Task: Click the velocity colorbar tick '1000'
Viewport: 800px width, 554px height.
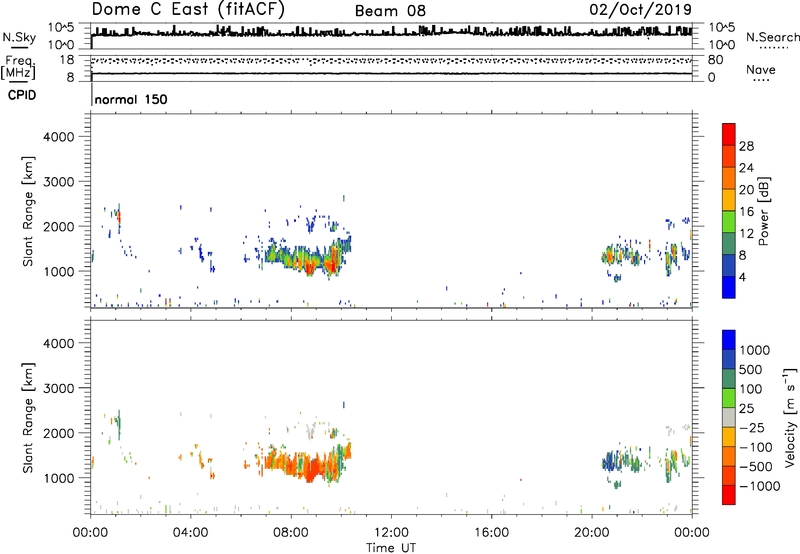Action: click(754, 350)
